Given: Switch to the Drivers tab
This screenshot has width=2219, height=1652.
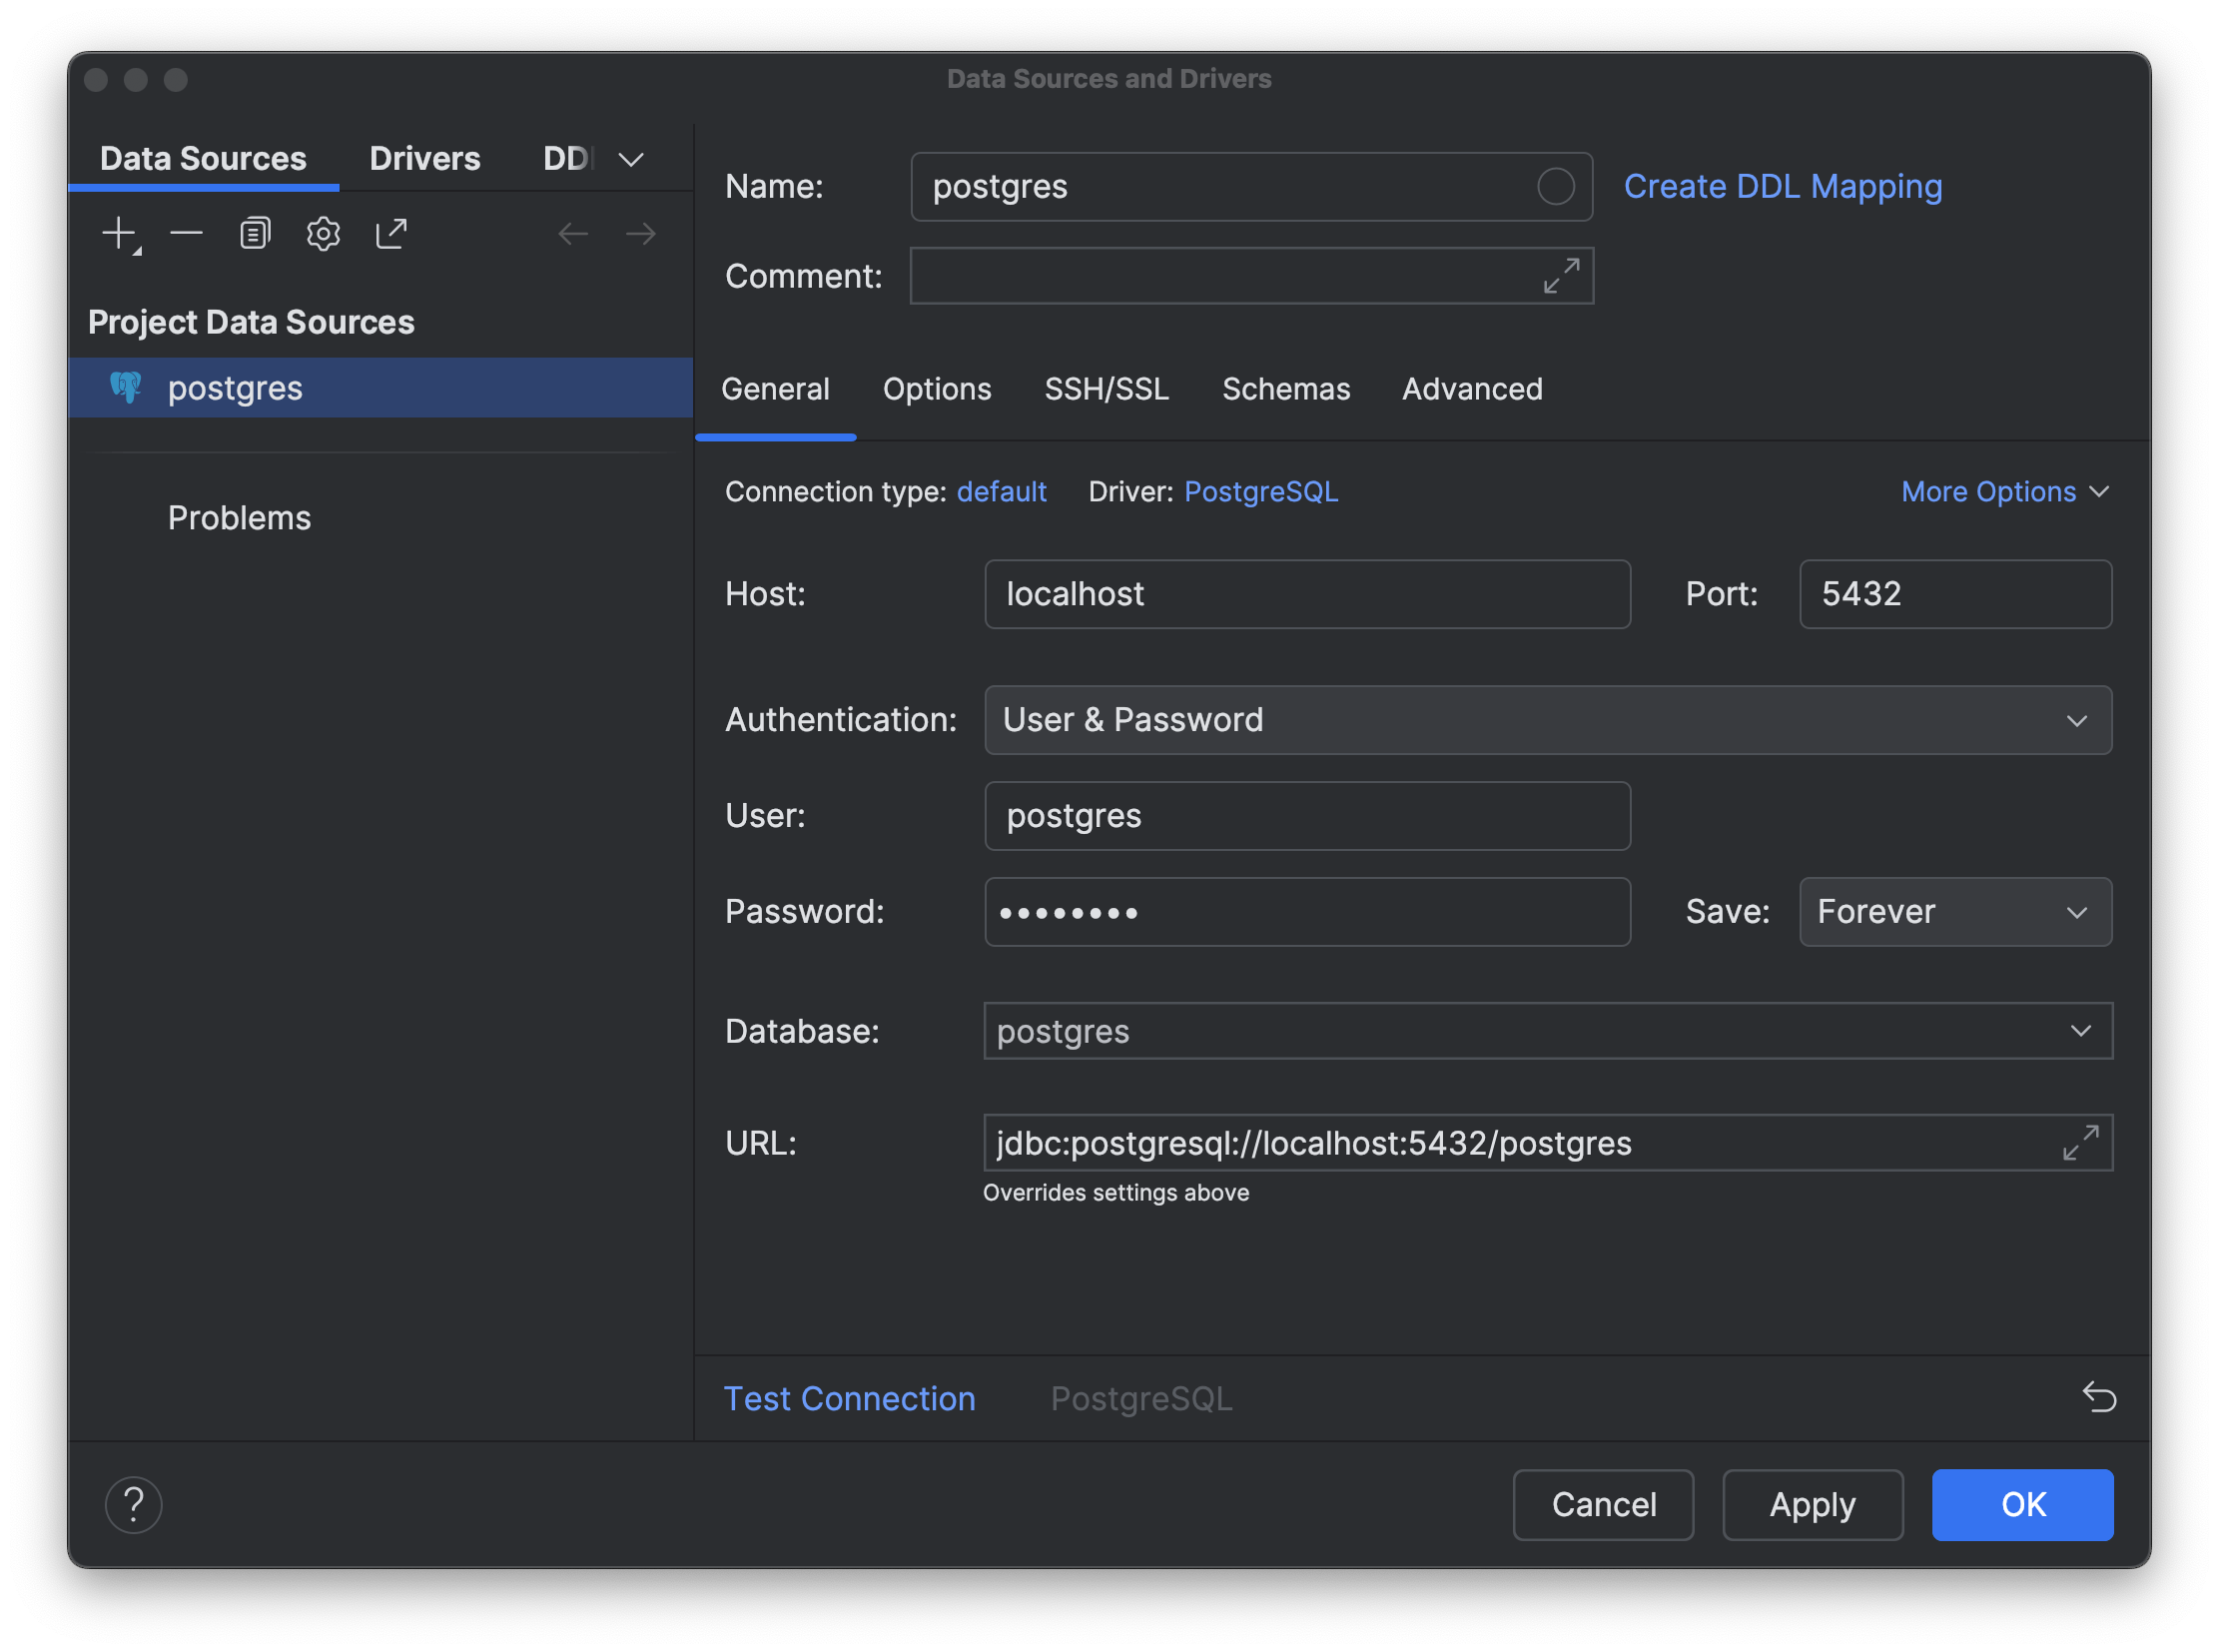Looking at the screenshot, I should [424, 158].
